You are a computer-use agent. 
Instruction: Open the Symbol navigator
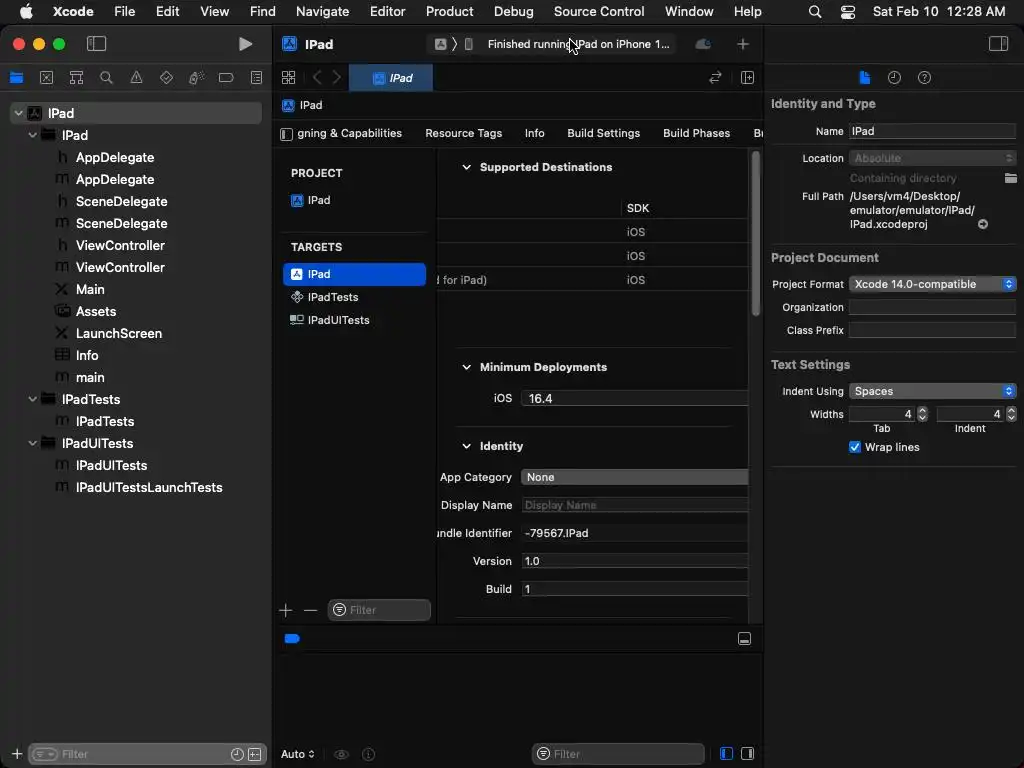[x=76, y=78]
